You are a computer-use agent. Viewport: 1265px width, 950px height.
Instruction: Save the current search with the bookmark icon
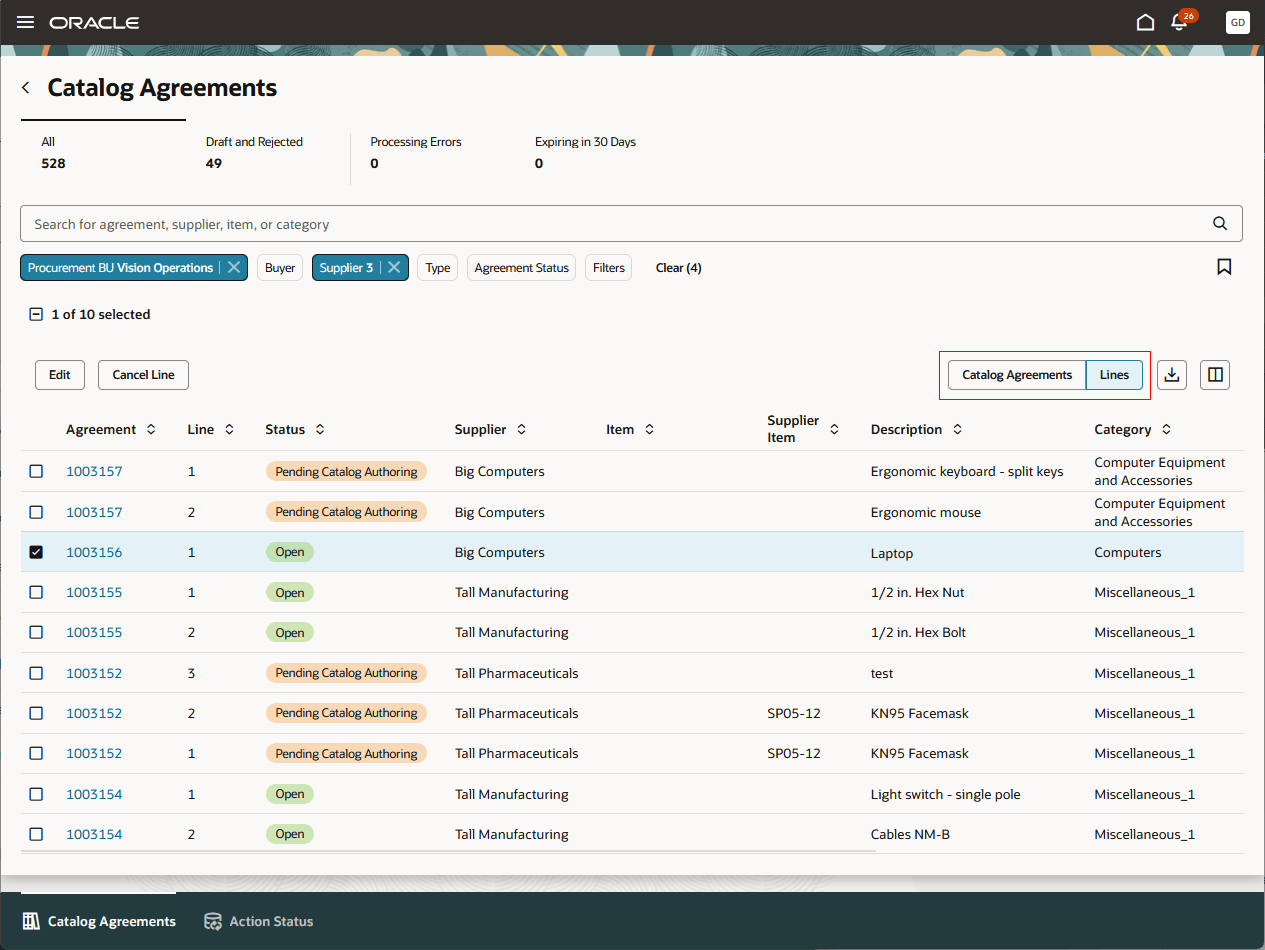click(x=1224, y=267)
